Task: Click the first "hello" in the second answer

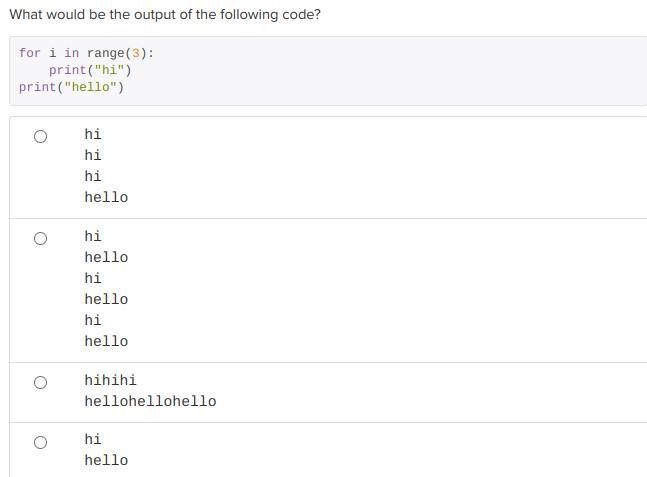Action: click(x=106, y=258)
